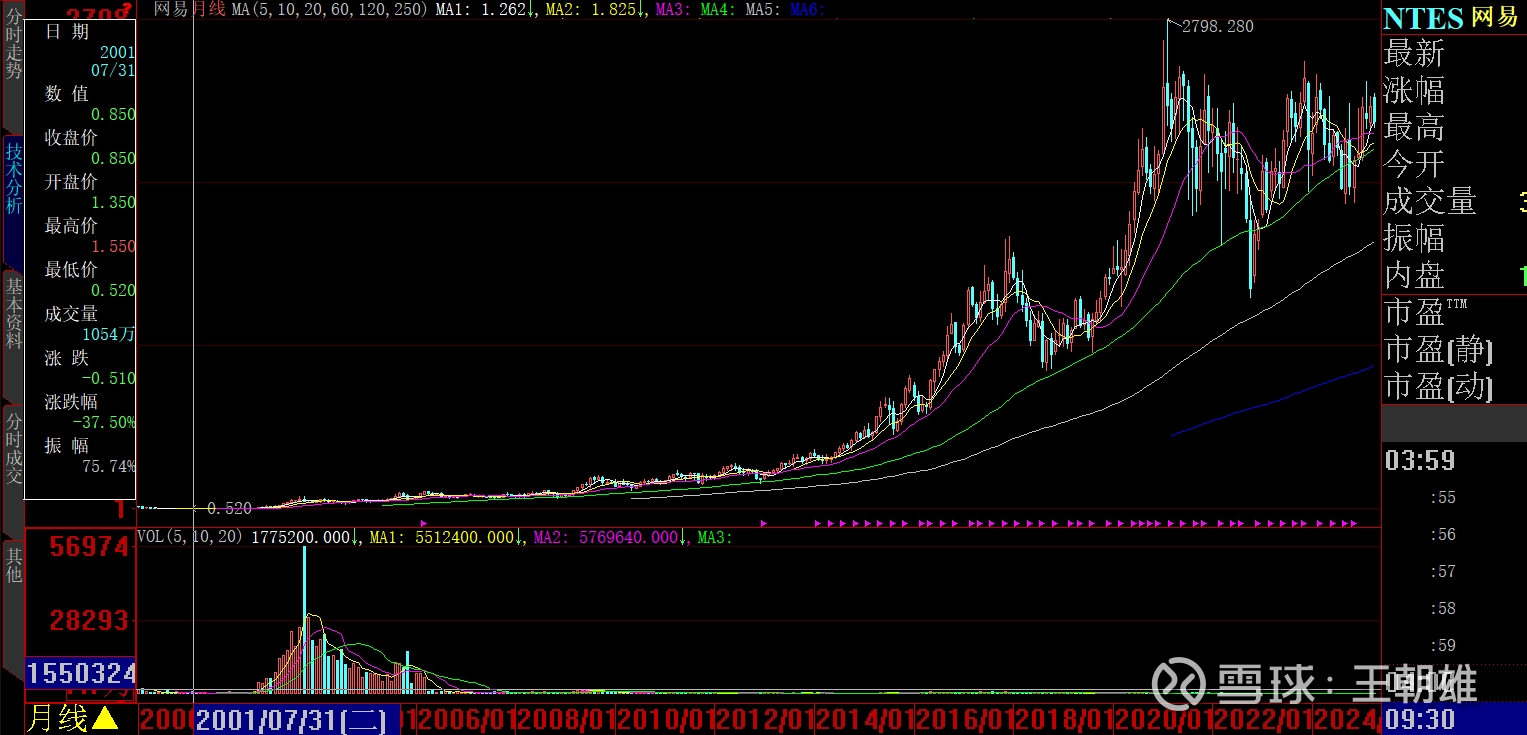The image size is (1527, 735).
Task: Click the 75.74% amplitude value
Action: [x=109, y=466]
